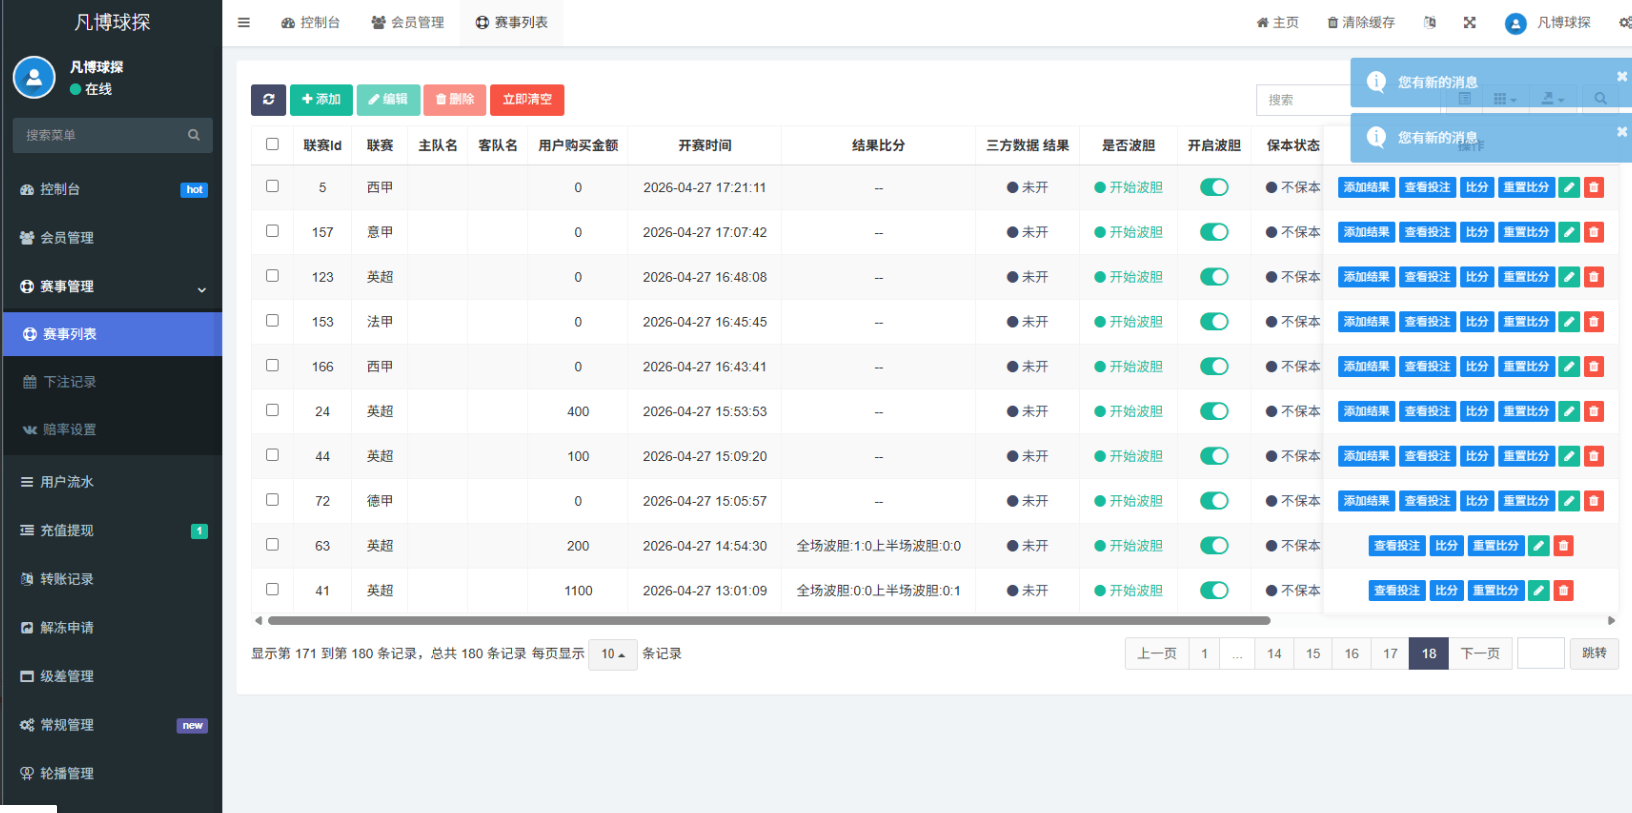The height and width of the screenshot is (813, 1632).
Task: Close the first new-message notification
Action: point(1621,76)
